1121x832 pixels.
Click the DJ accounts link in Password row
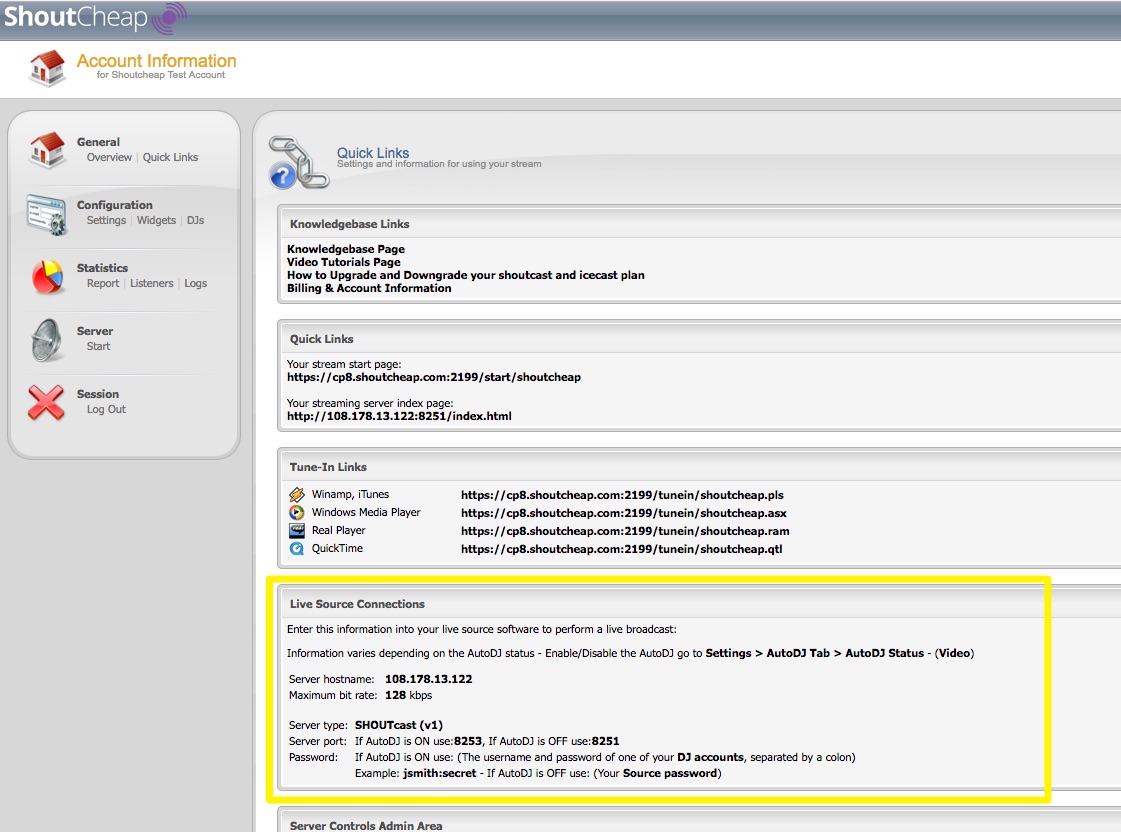711,757
